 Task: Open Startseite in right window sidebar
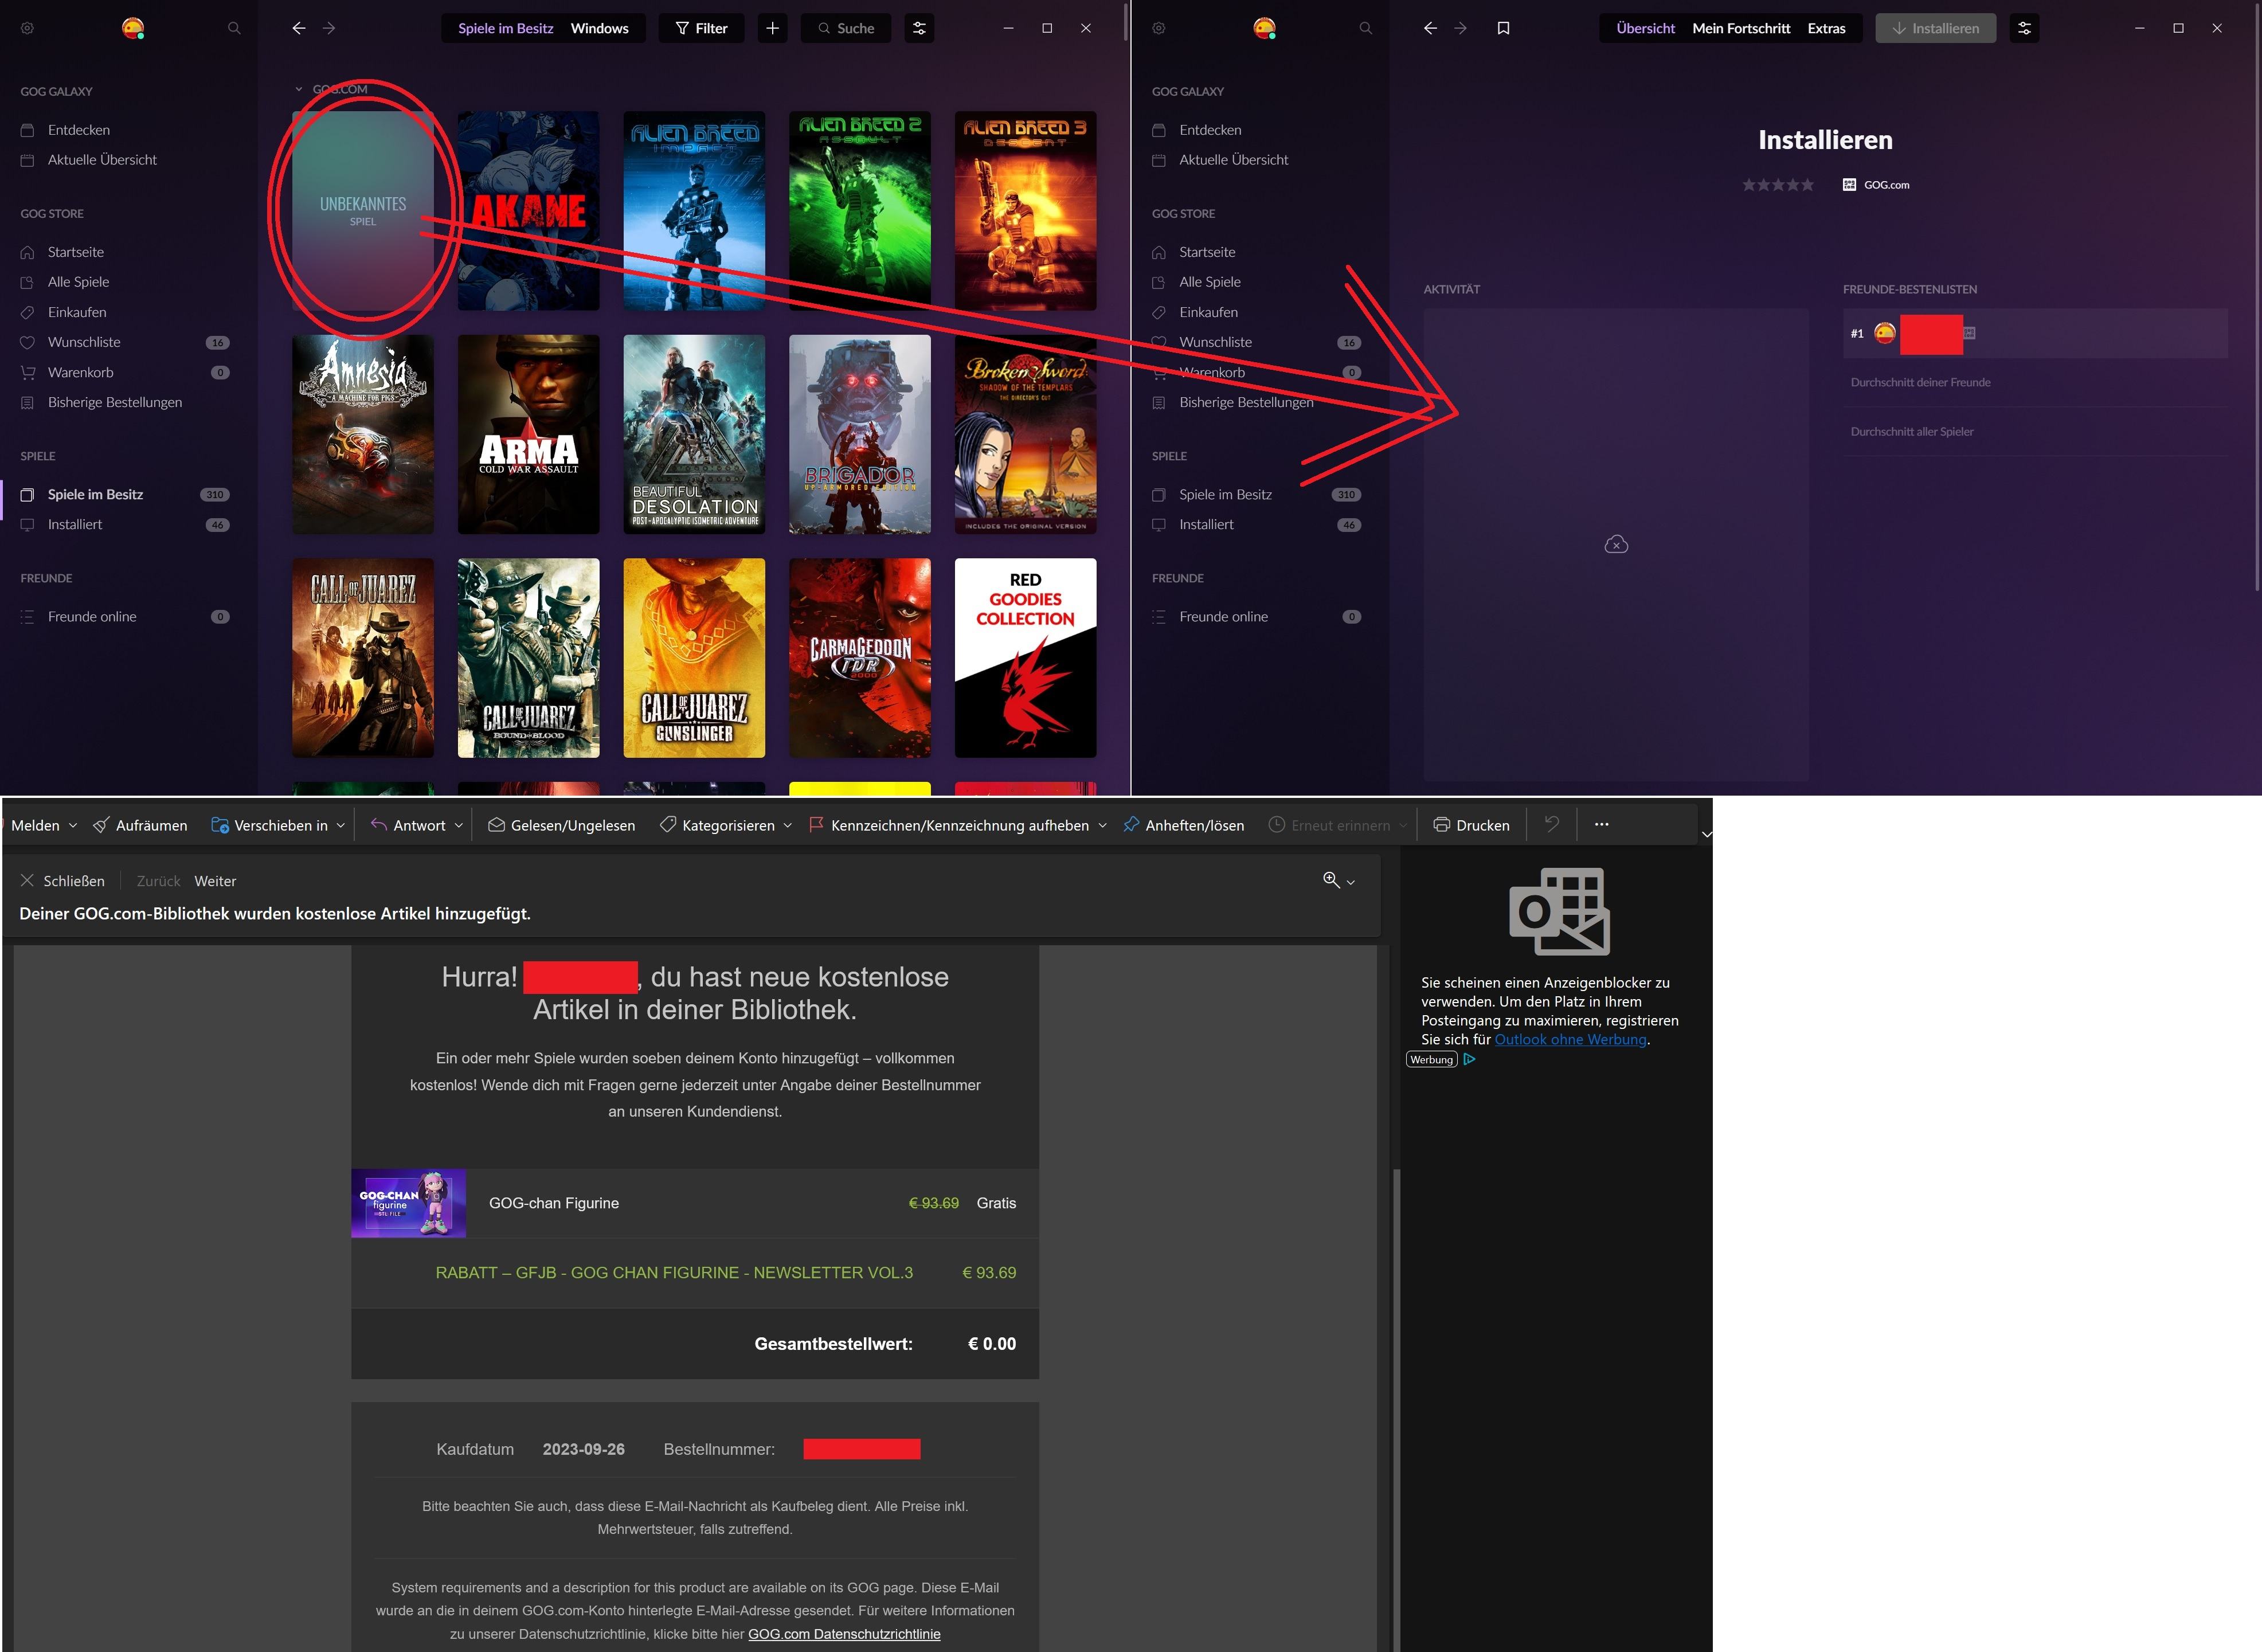tap(1207, 252)
